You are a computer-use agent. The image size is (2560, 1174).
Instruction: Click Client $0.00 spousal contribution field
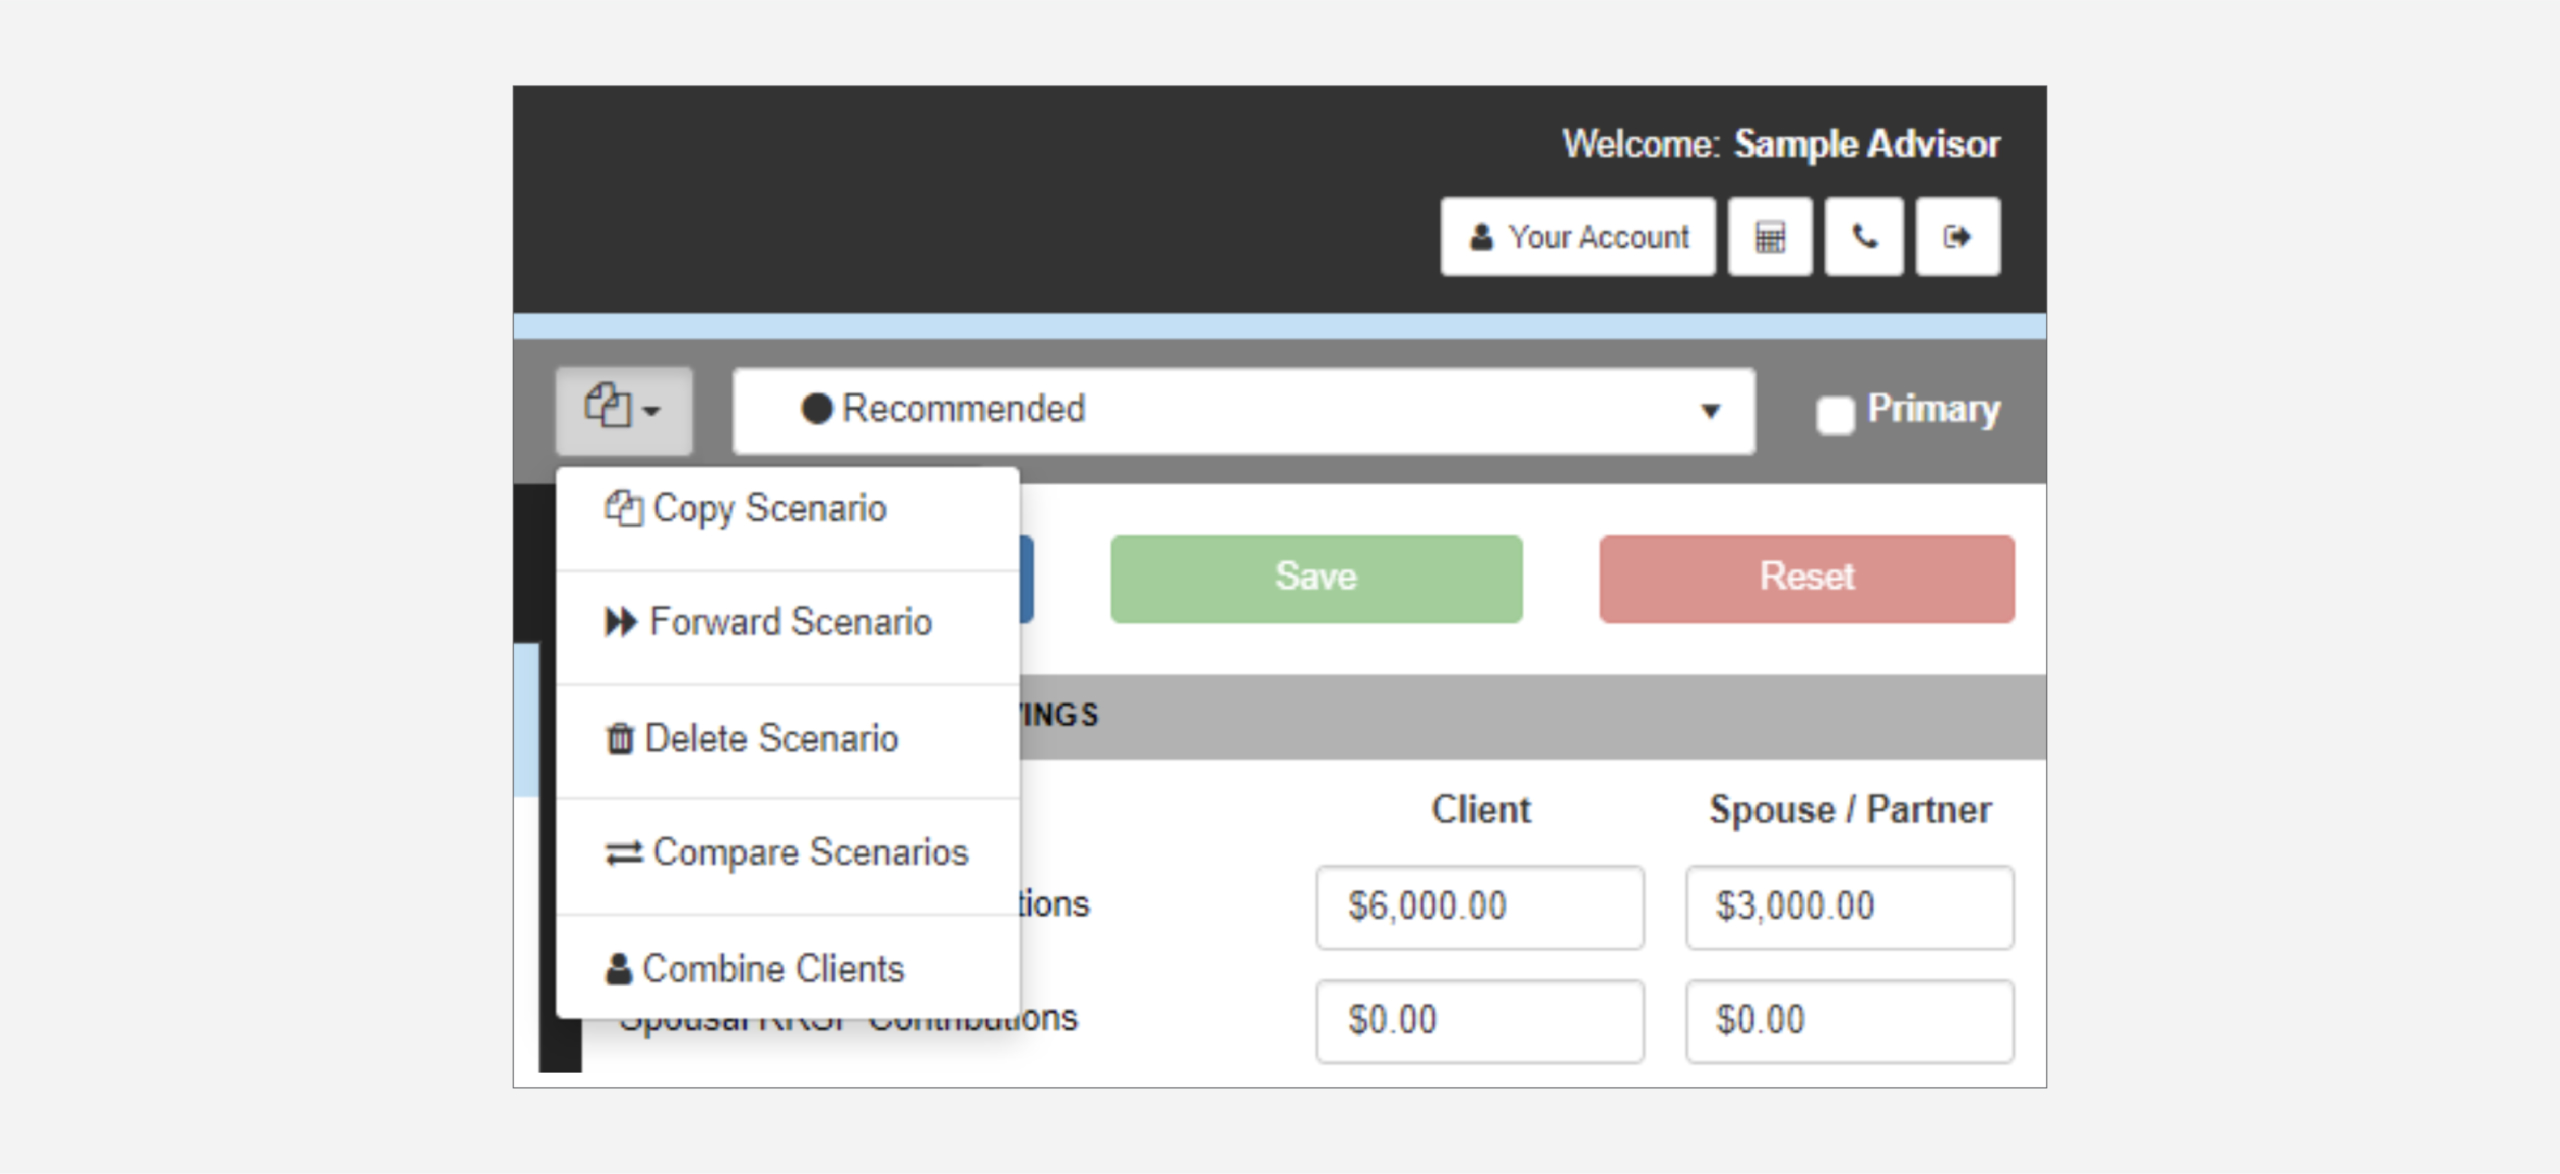pyautogui.click(x=1478, y=1020)
